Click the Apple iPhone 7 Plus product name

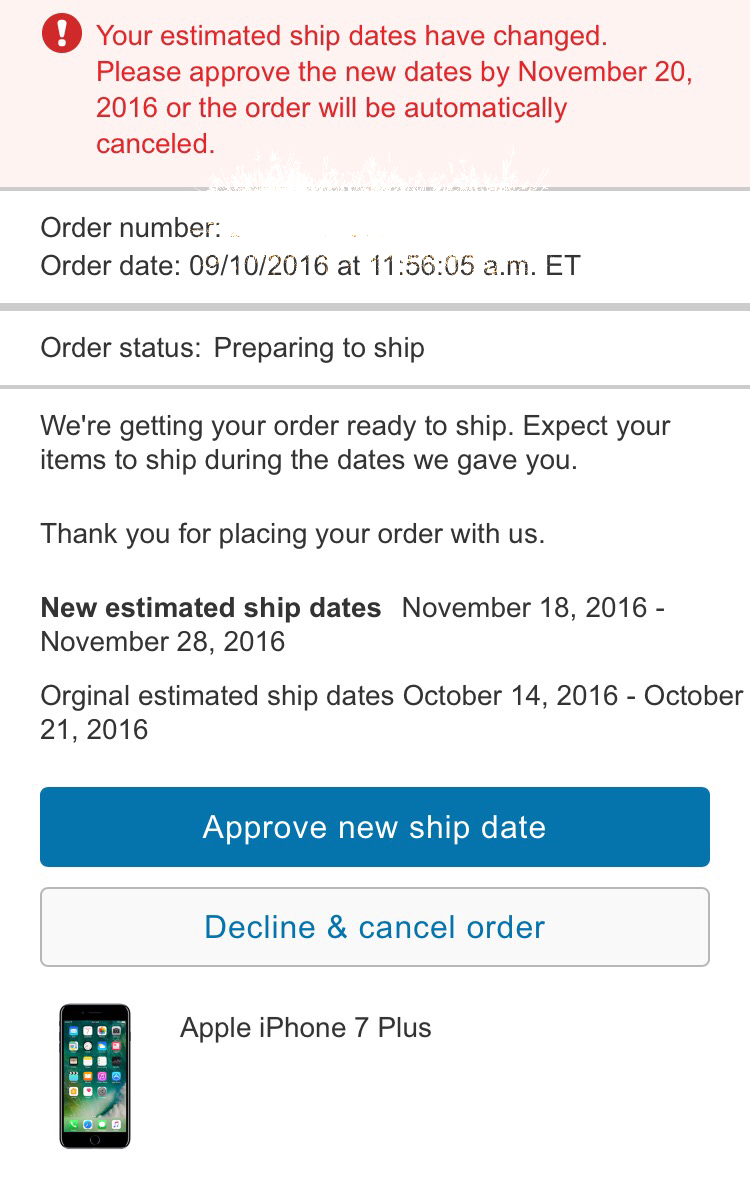point(305,1028)
